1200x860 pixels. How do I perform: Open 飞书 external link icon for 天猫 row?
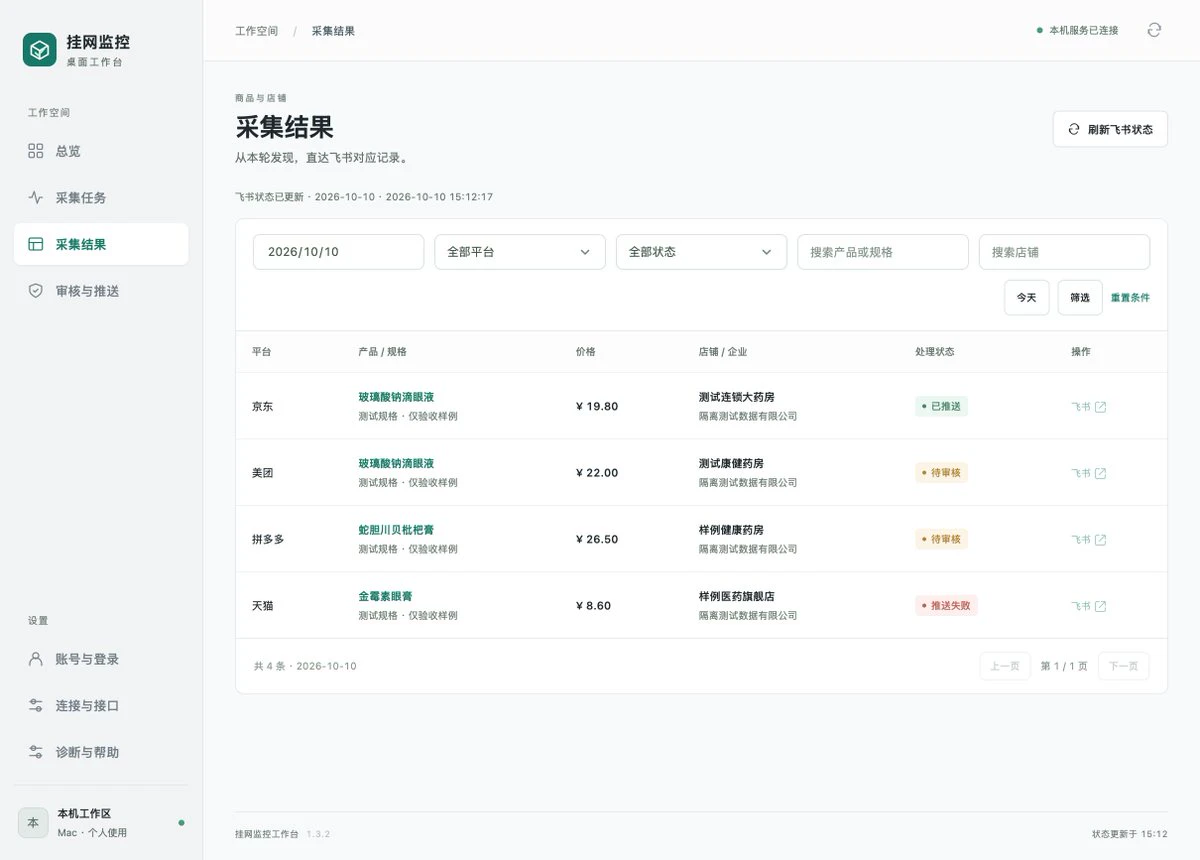point(1100,606)
